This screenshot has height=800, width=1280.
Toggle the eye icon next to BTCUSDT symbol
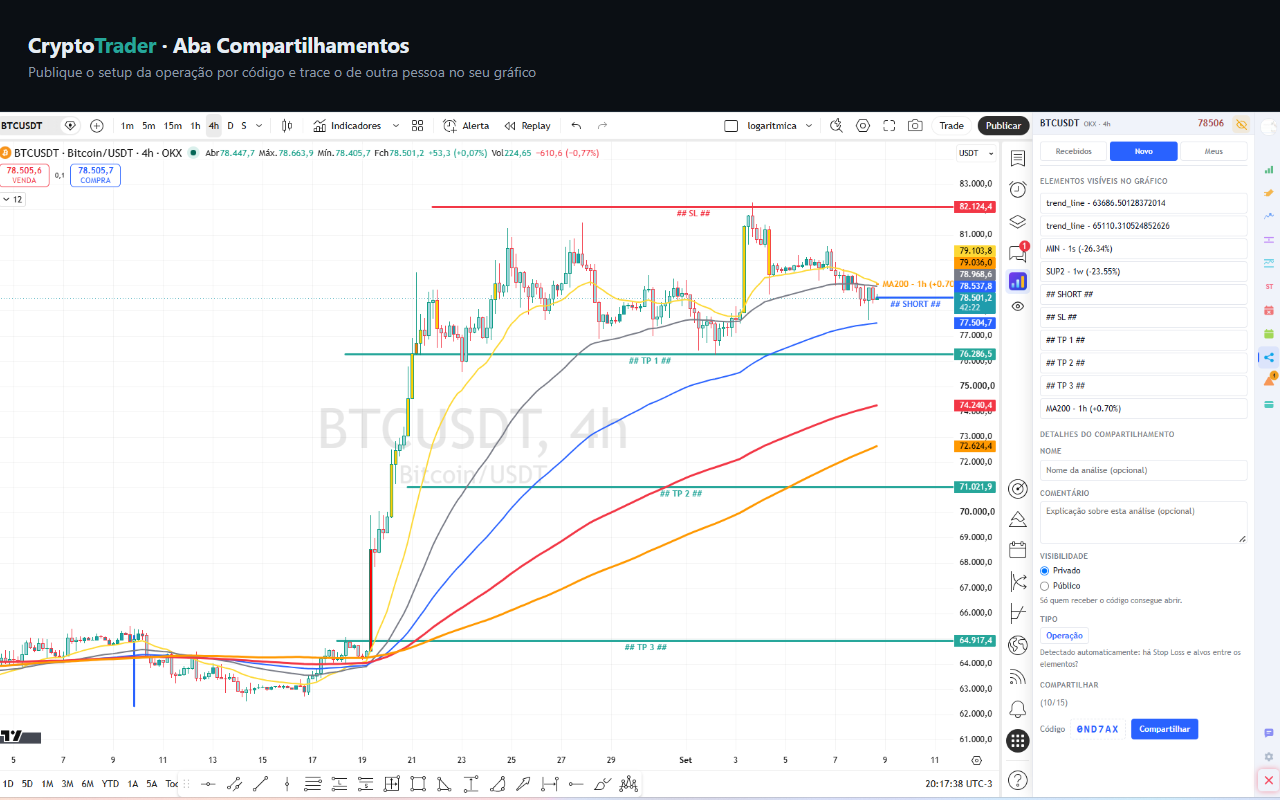[x=70, y=126]
